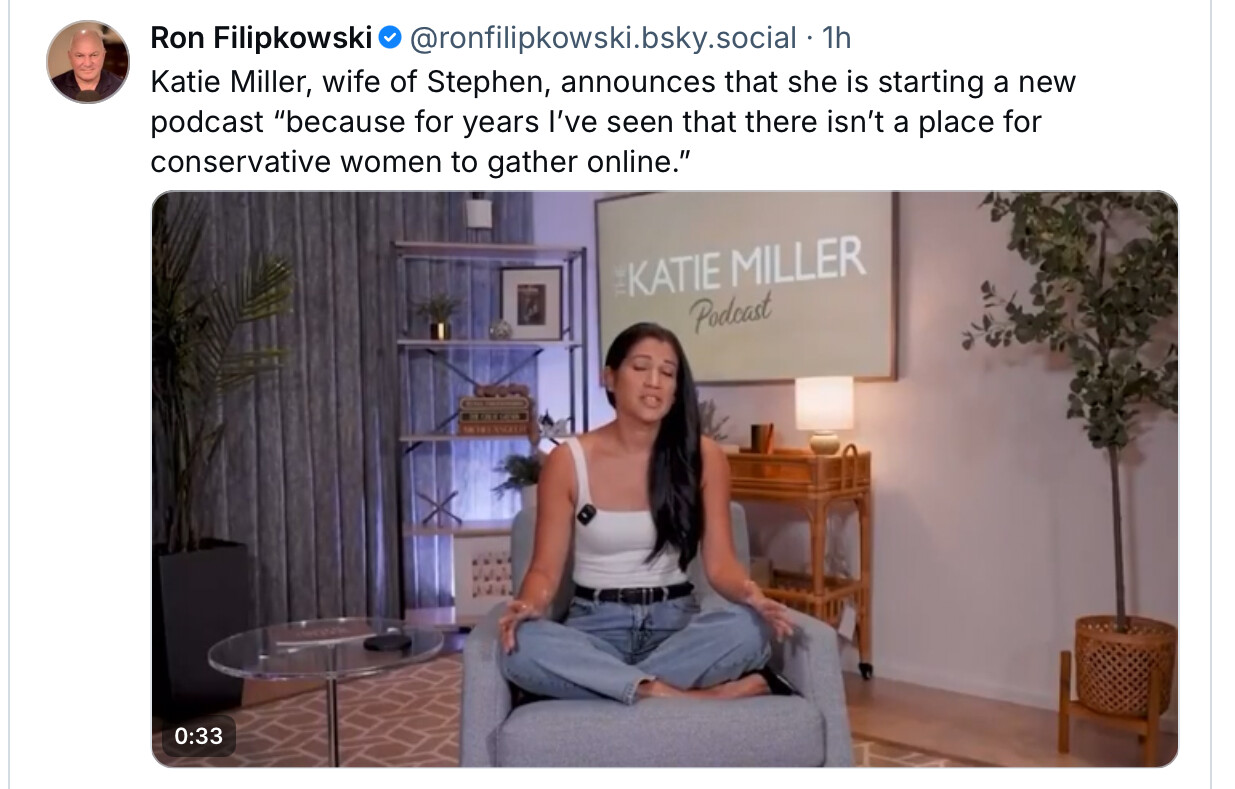Click the first line of post text mentioning Stephen
Screen dimensions: 1235x789
pos(612,81)
